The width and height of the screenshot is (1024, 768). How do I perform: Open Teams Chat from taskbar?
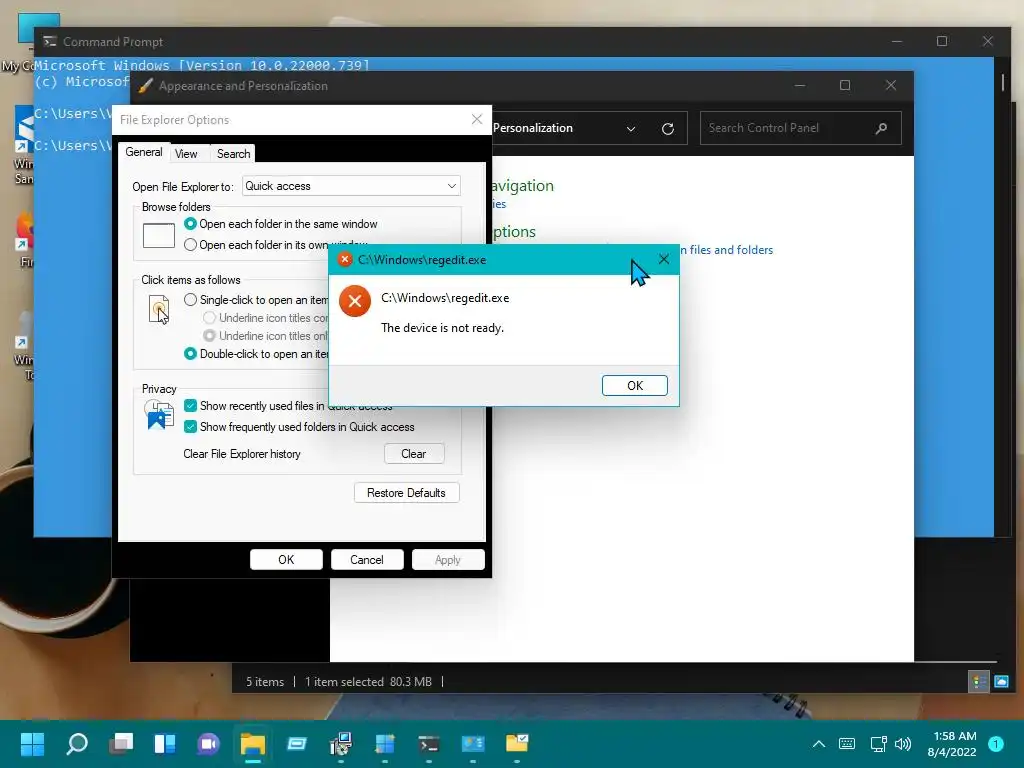point(209,744)
